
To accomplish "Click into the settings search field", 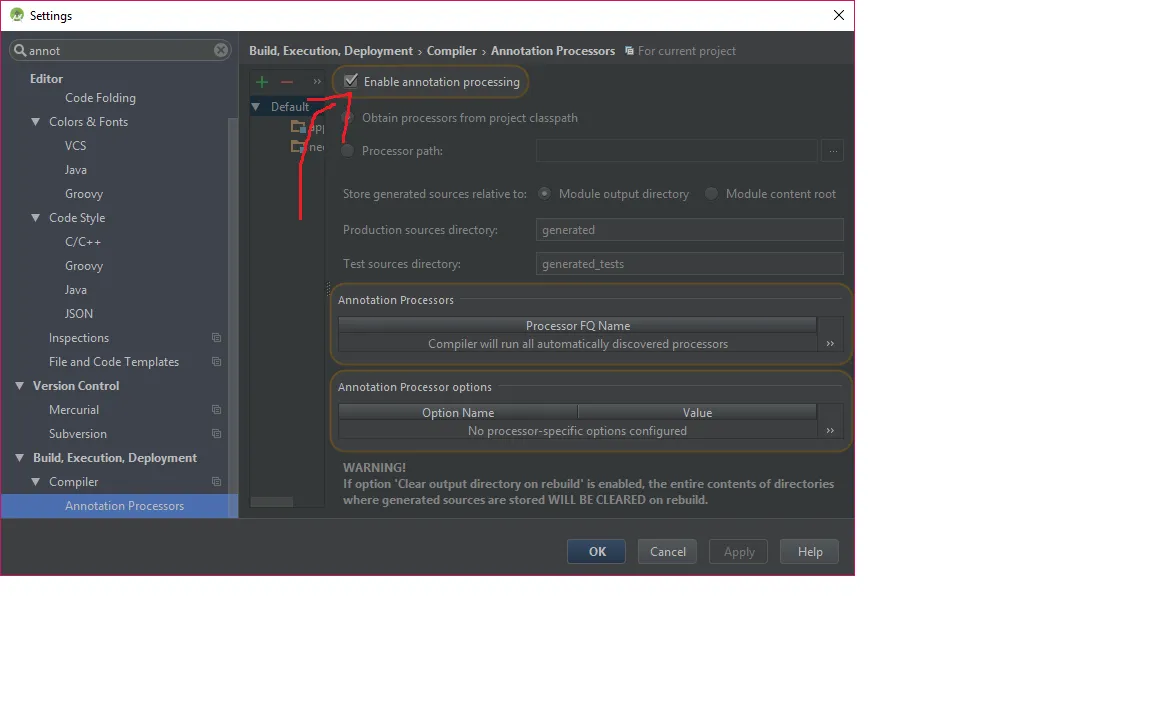I will tap(120, 50).
